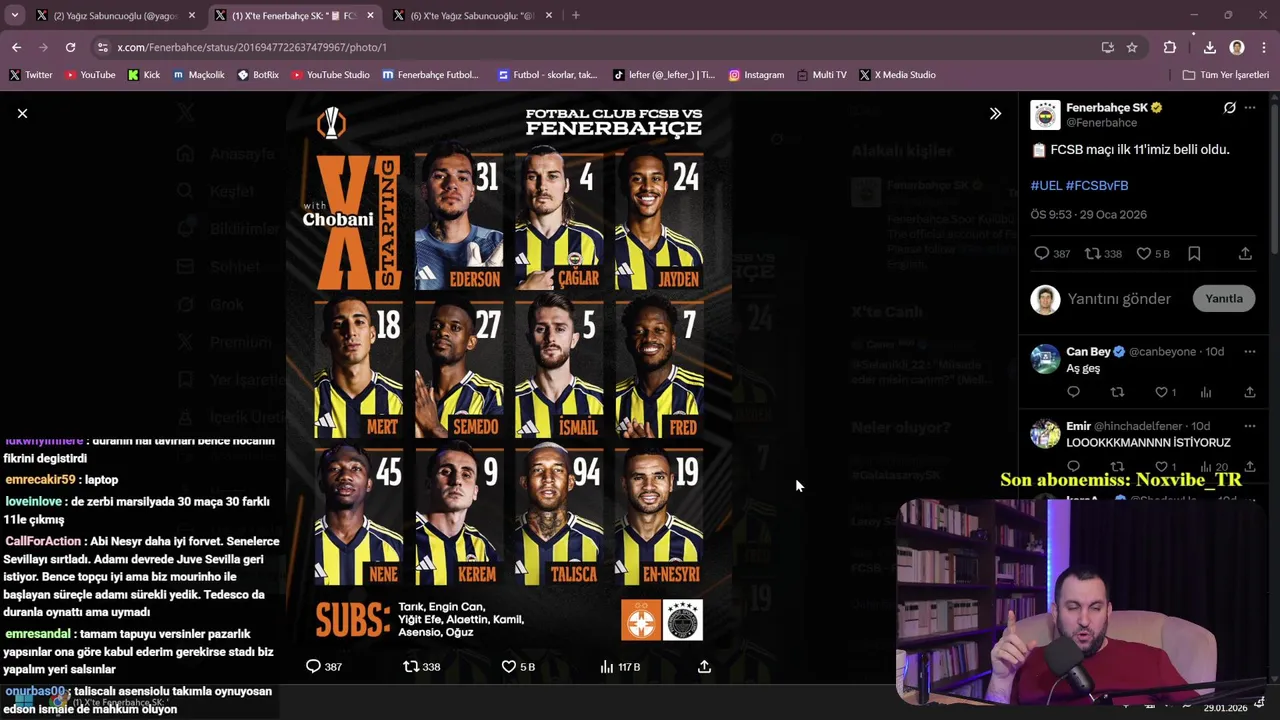Open the Twitter bookmark
1280x720 pixels.
(x=31, y=75)
